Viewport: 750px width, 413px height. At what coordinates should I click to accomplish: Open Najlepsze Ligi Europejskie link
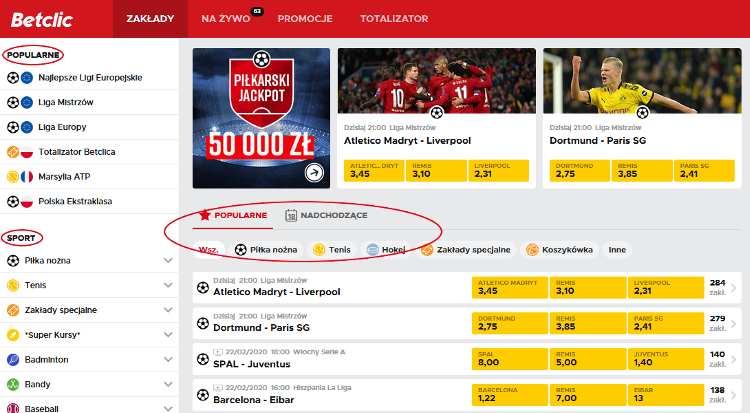click(x=90, y=78)
